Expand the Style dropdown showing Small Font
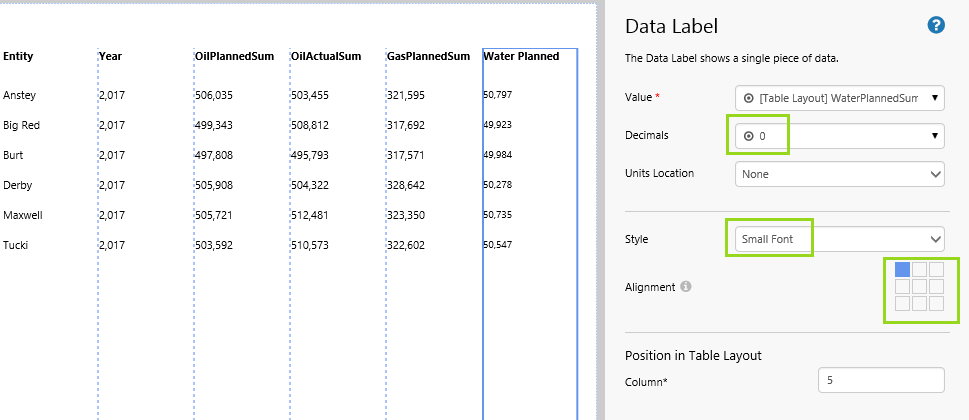 [x=839, y=239]
